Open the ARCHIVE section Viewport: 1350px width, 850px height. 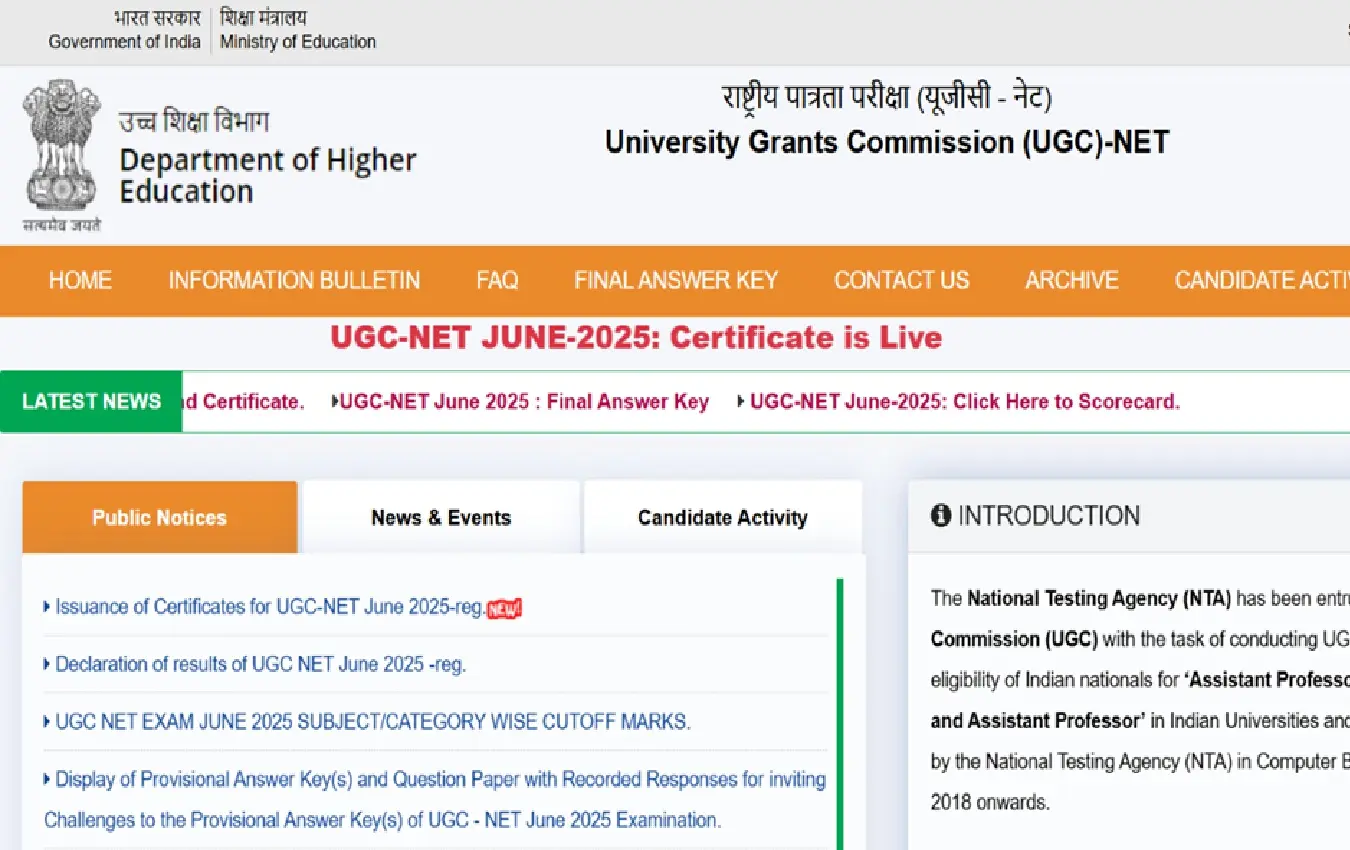click(x=1071, y=281)
